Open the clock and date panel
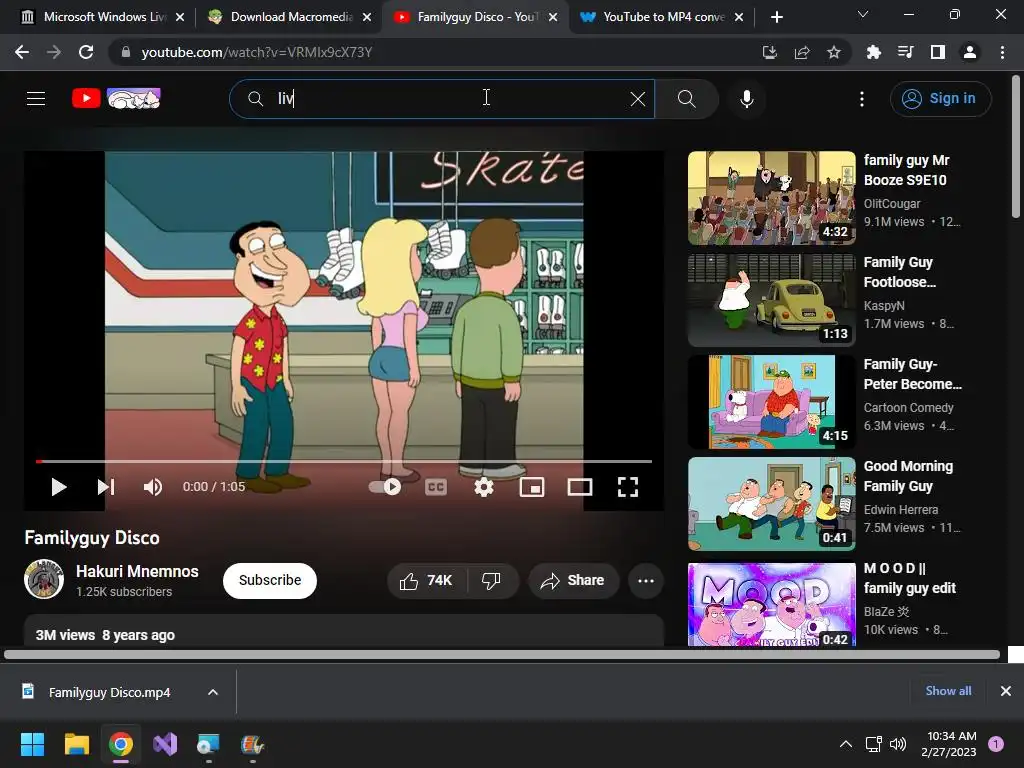The height and width of the screenshot is (768, 1024). point(951,744)
